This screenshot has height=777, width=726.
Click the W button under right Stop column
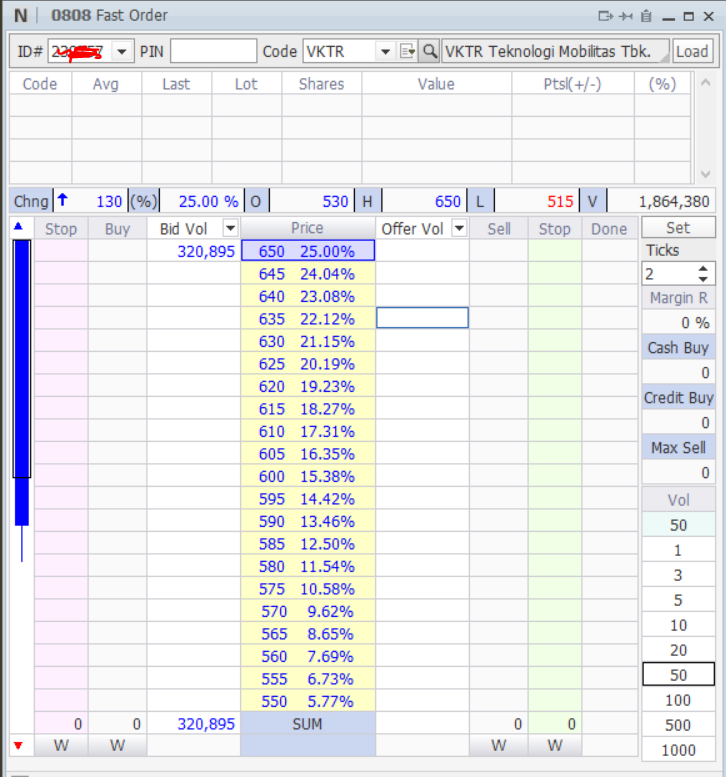pos(555,745)
